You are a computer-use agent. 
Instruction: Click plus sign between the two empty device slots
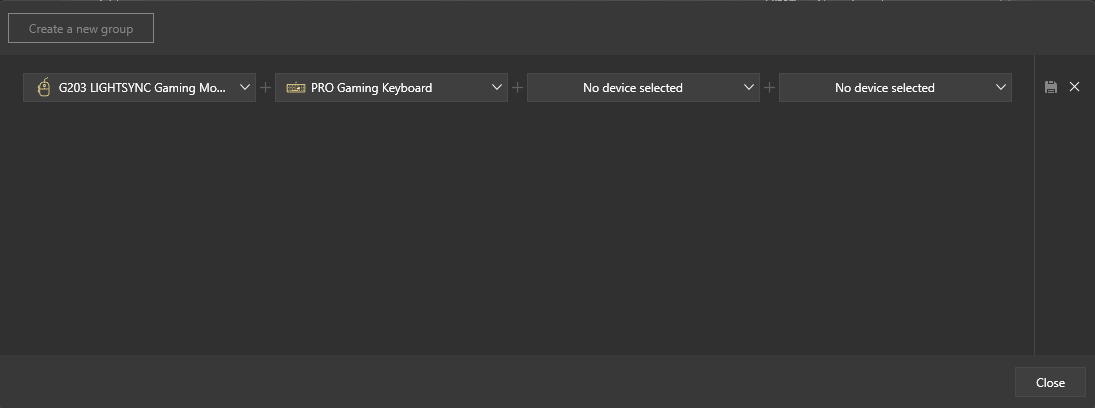pyautogui.click(x=769, y=88)
